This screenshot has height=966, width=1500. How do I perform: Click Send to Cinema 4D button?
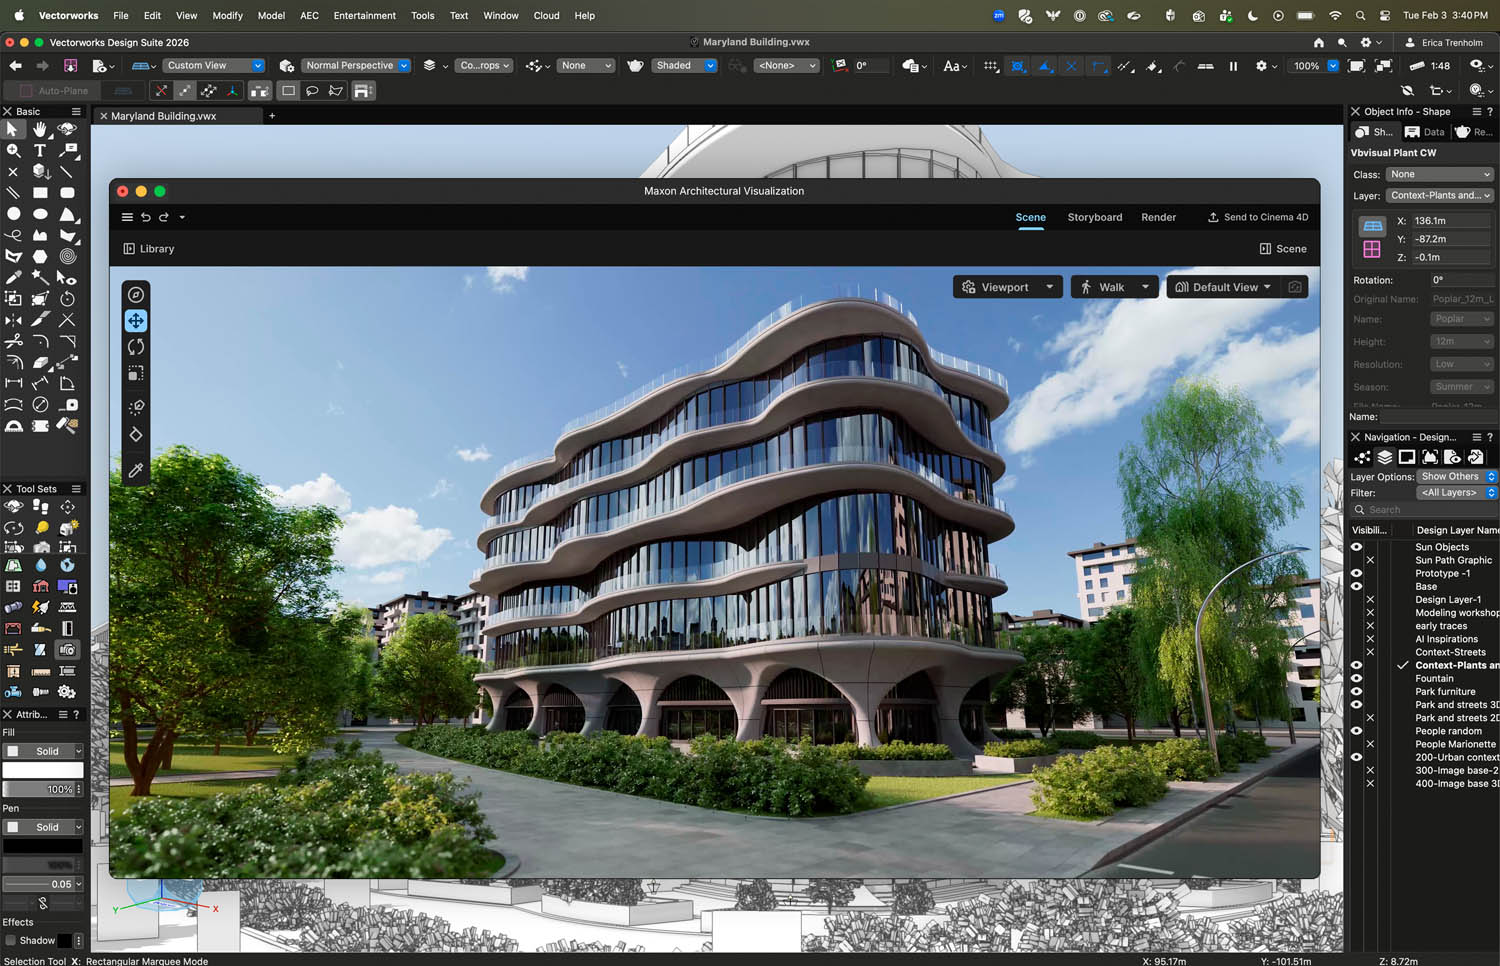pyautogui.click(x=1258, y=217)
